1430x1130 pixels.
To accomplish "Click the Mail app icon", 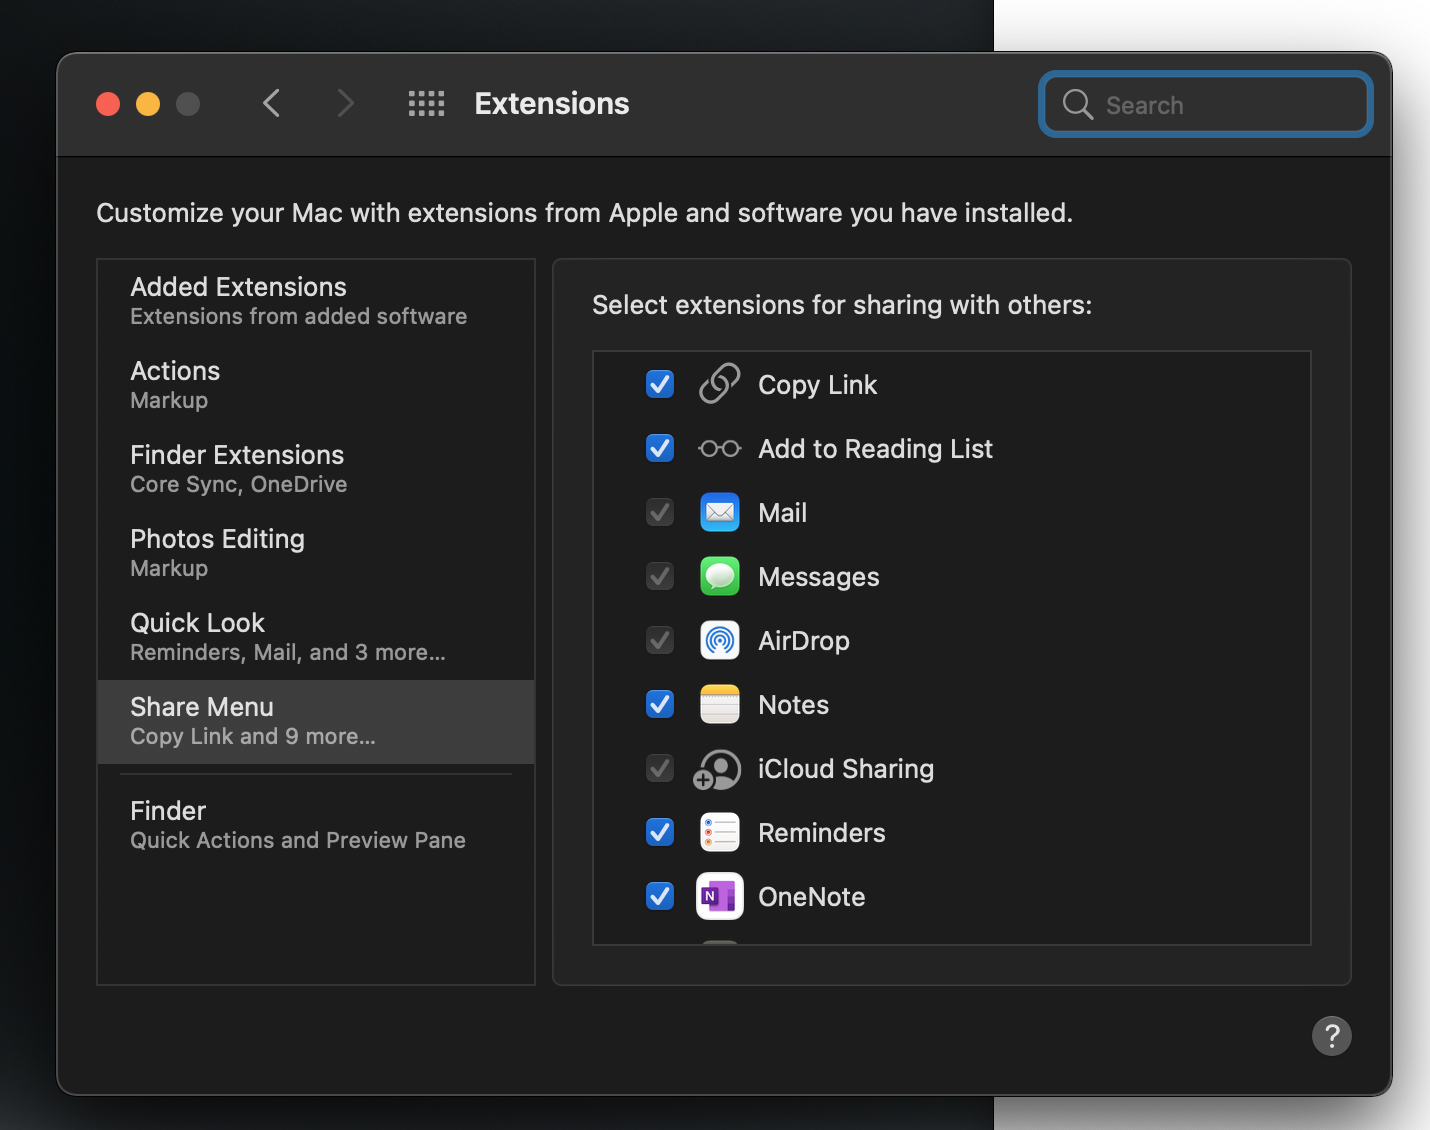I will click(x=719, y=512).
